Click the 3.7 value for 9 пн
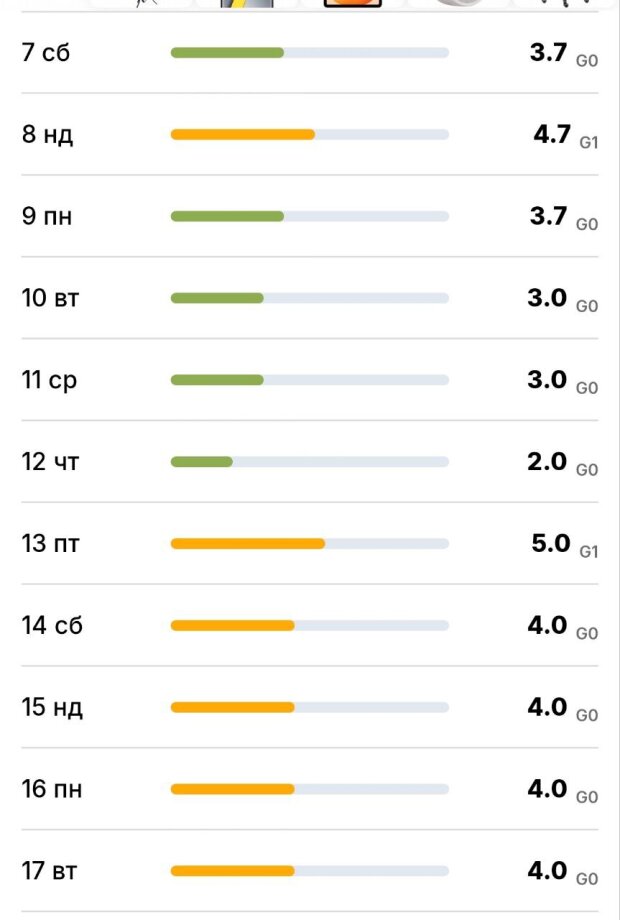This screenshot has width=620, height=920. (548, 216)
